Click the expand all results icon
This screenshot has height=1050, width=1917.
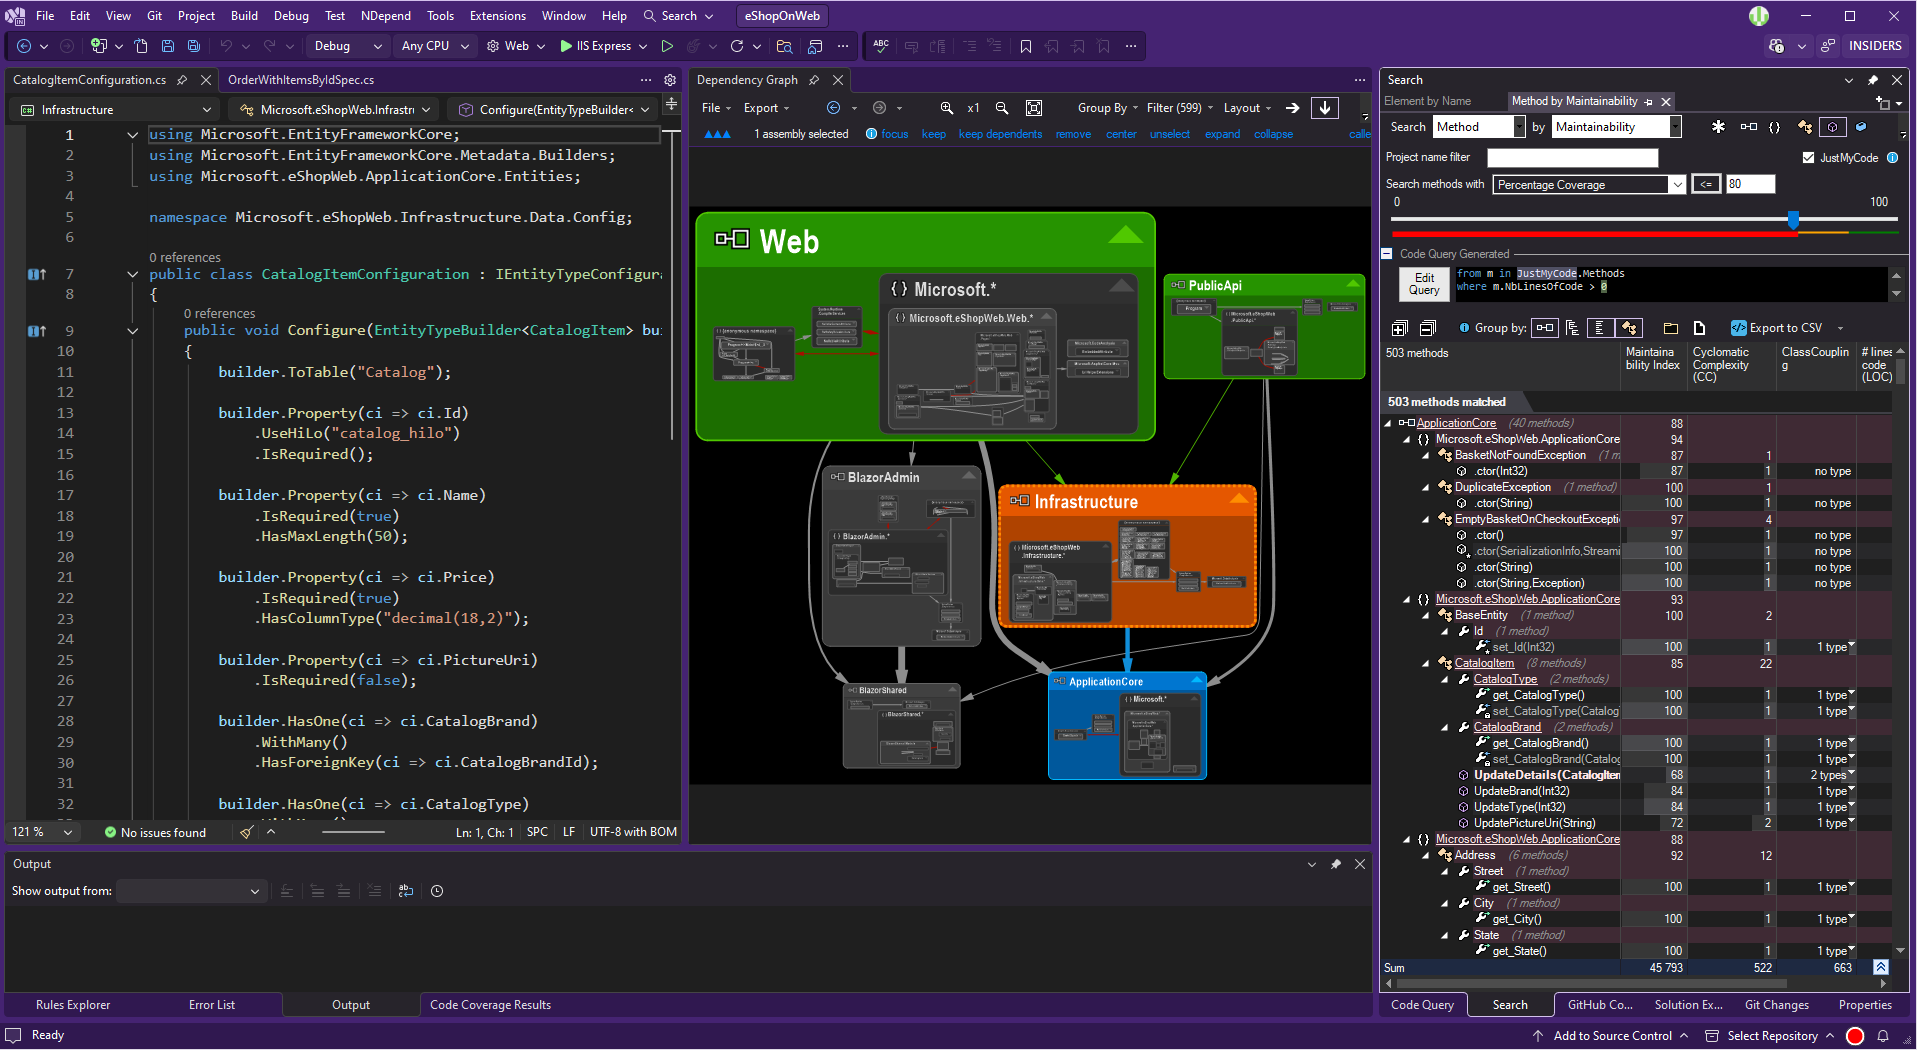[1399, 328]
